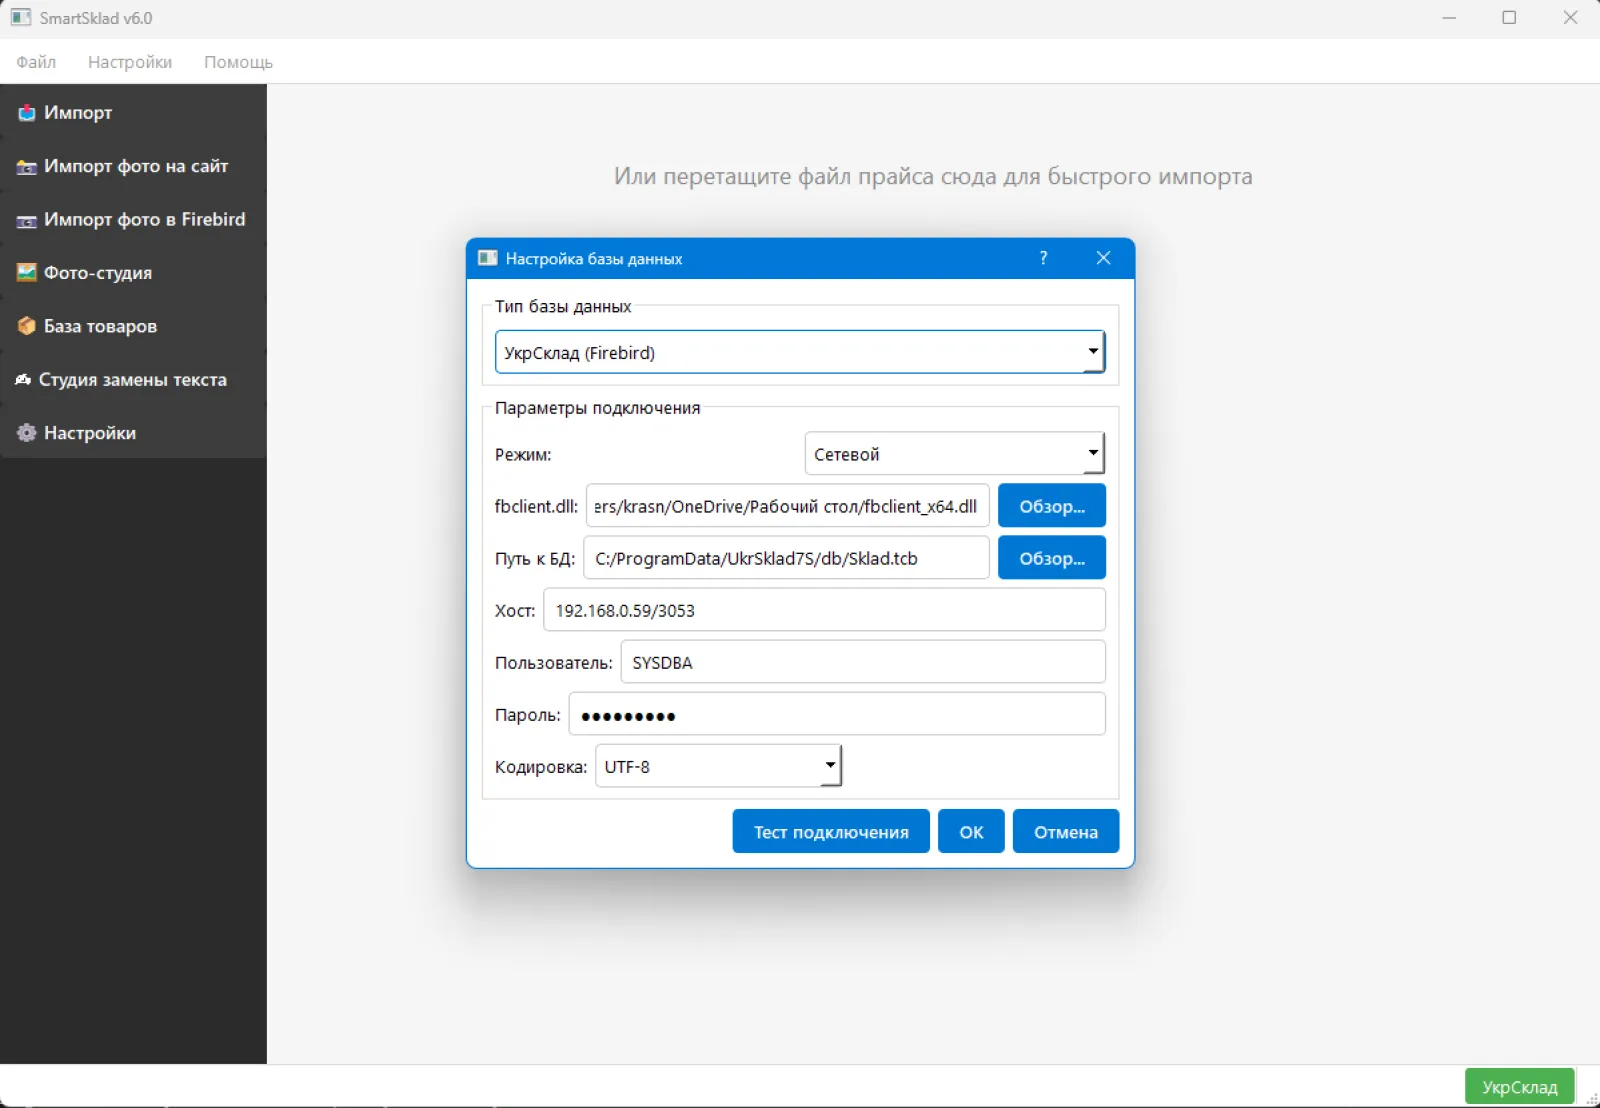Click the Путь к БД: label
This screenshot has width=1600, height=1108.
pos(535,559)
